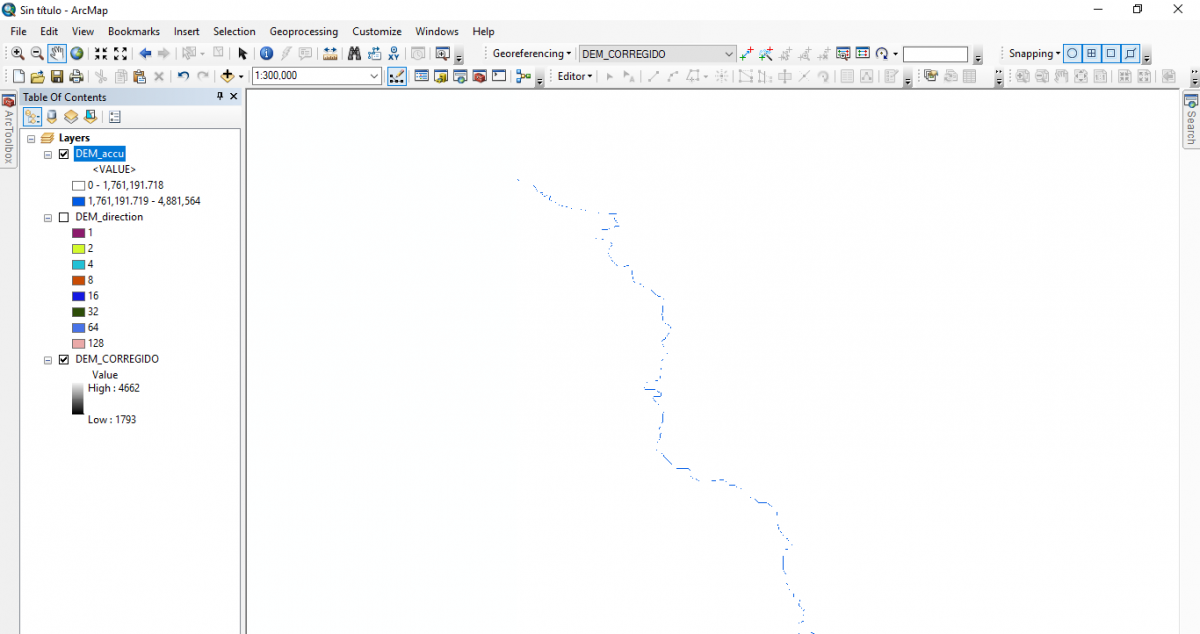Collapse the DEM_accu layer legend

tap(47, 153)
